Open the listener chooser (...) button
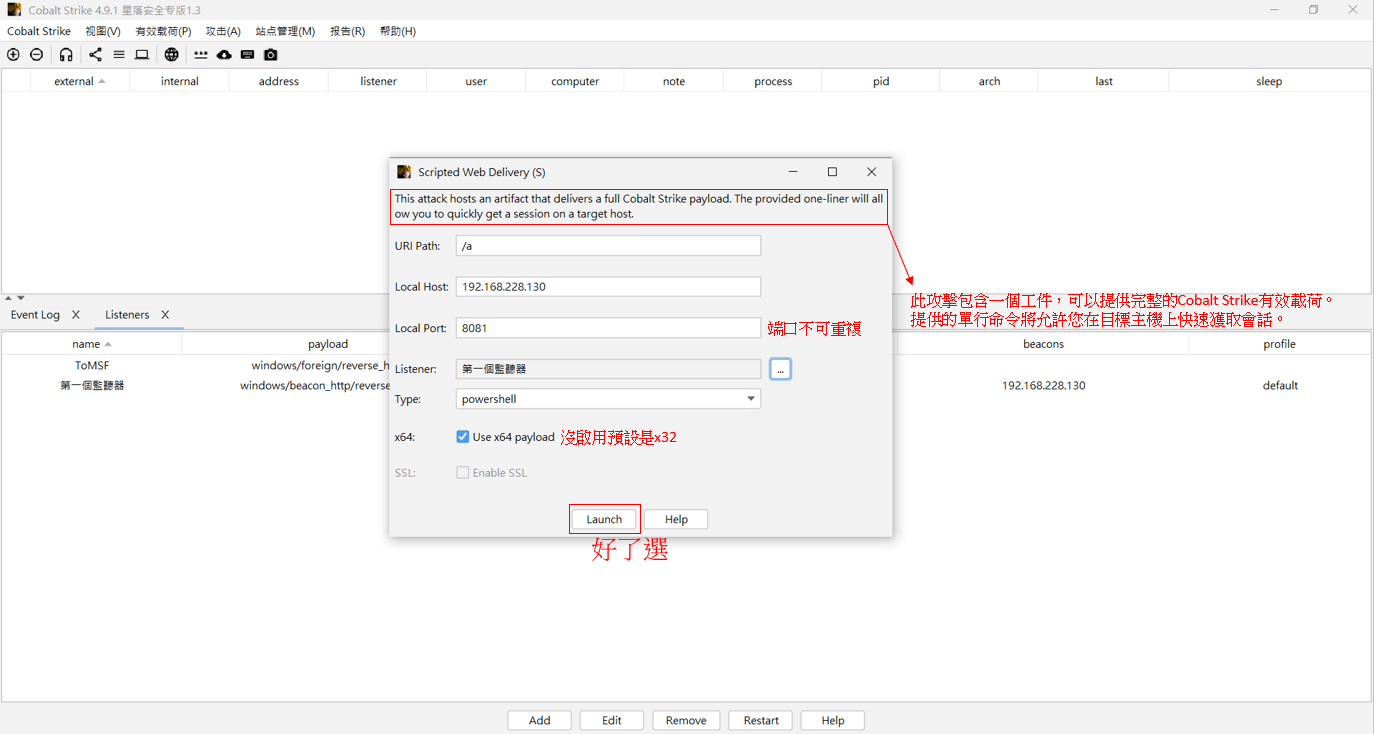This screenshot has height=734, width=1374. coord(781,369)
